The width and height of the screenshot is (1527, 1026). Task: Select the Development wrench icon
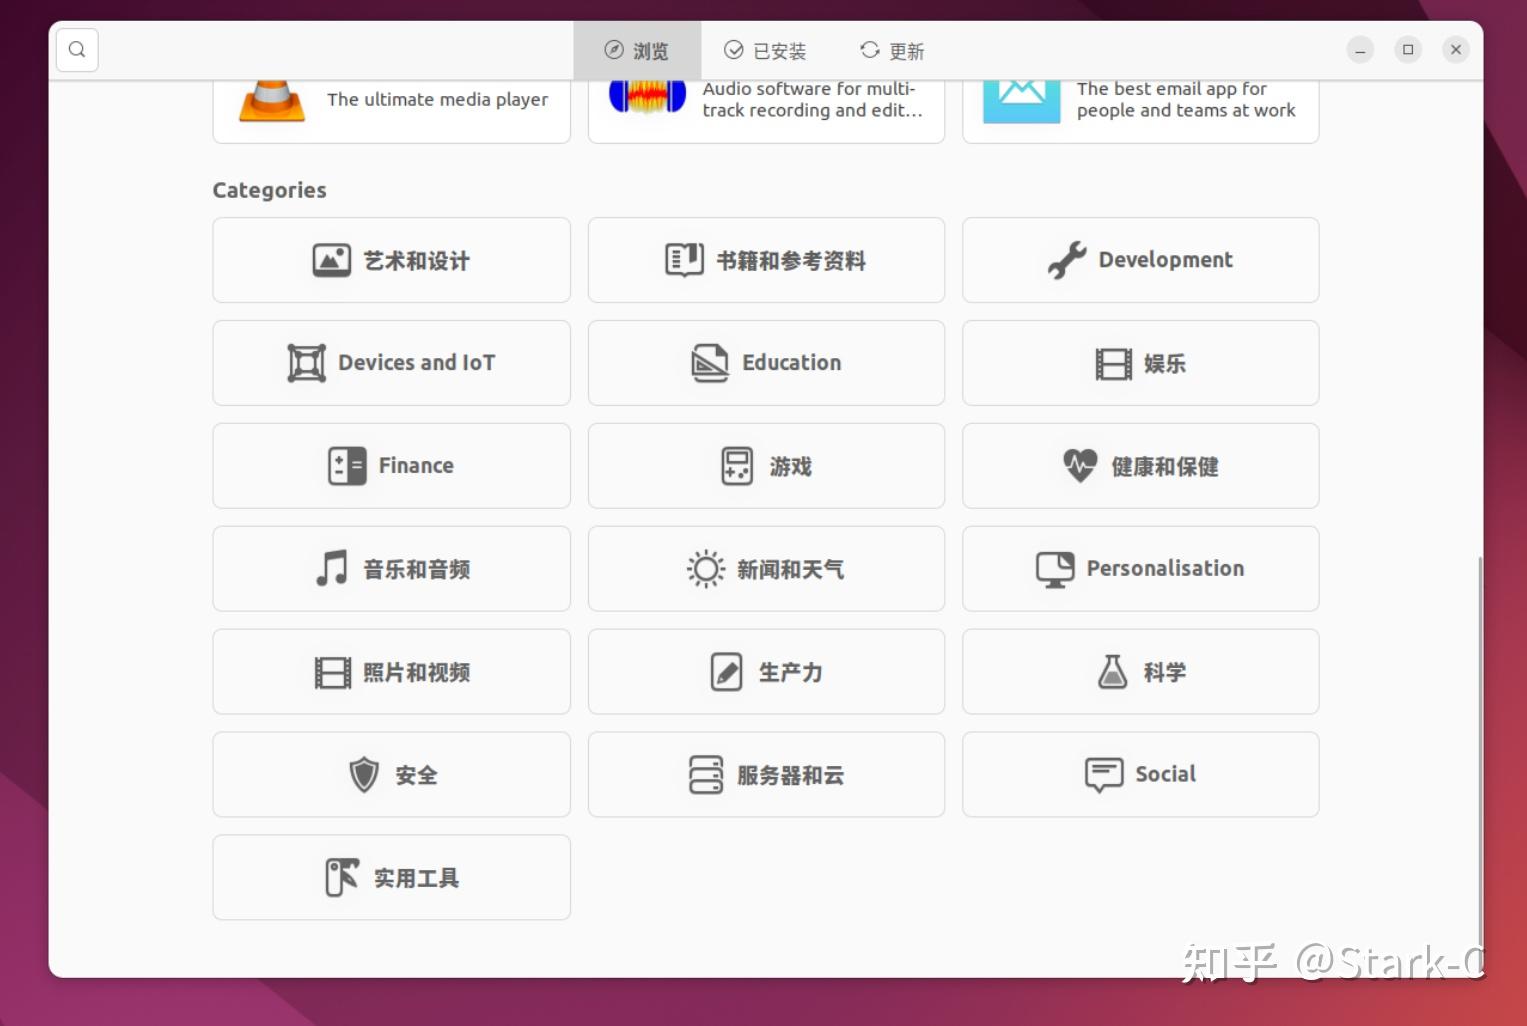[x=1068, y=259]
